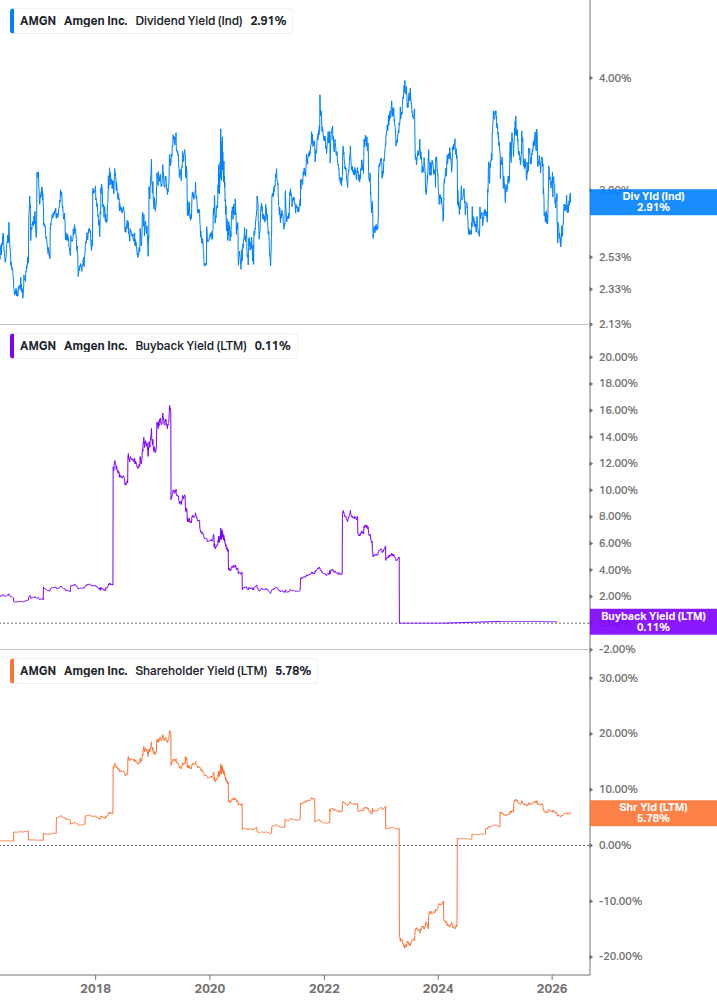Viewport: 717px width, 1005px height.
Task: Click the purple Buyback Yield 0.11% axis tag
Action: 653,622
